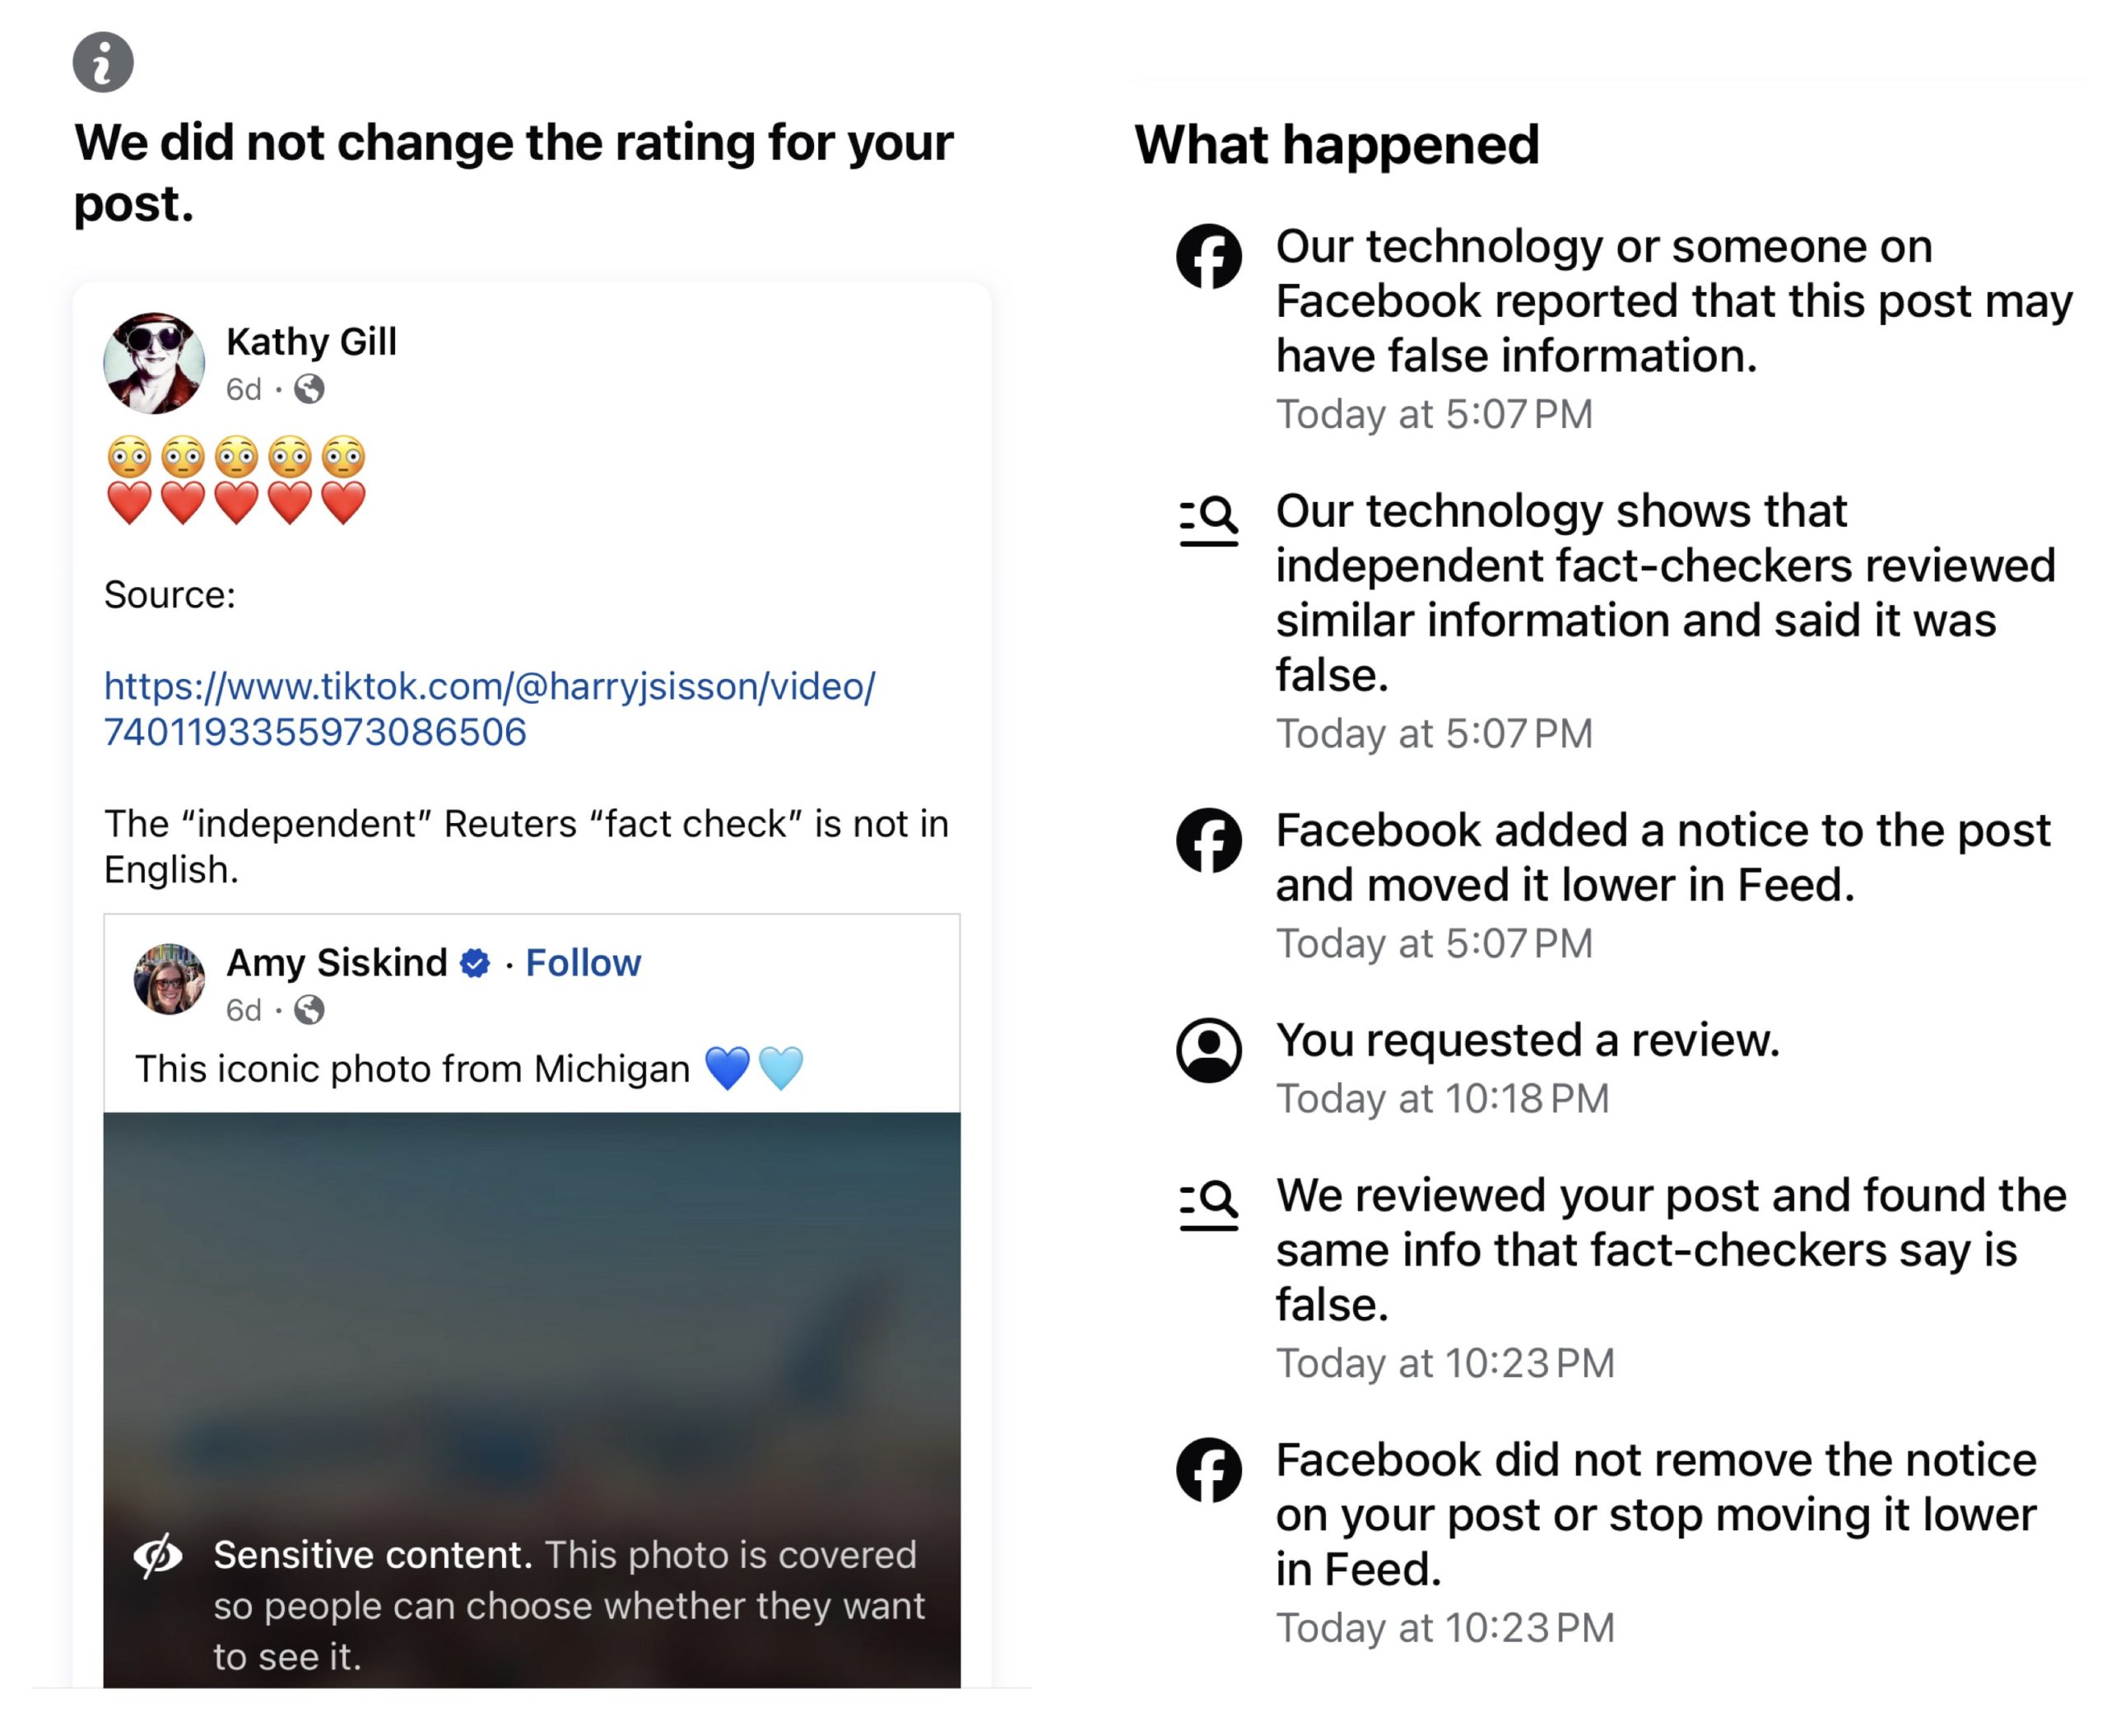This screenshot has width=2107, height=1736.
Task: Click the 'What happened' heading
Action: [x=1336, y=145]
